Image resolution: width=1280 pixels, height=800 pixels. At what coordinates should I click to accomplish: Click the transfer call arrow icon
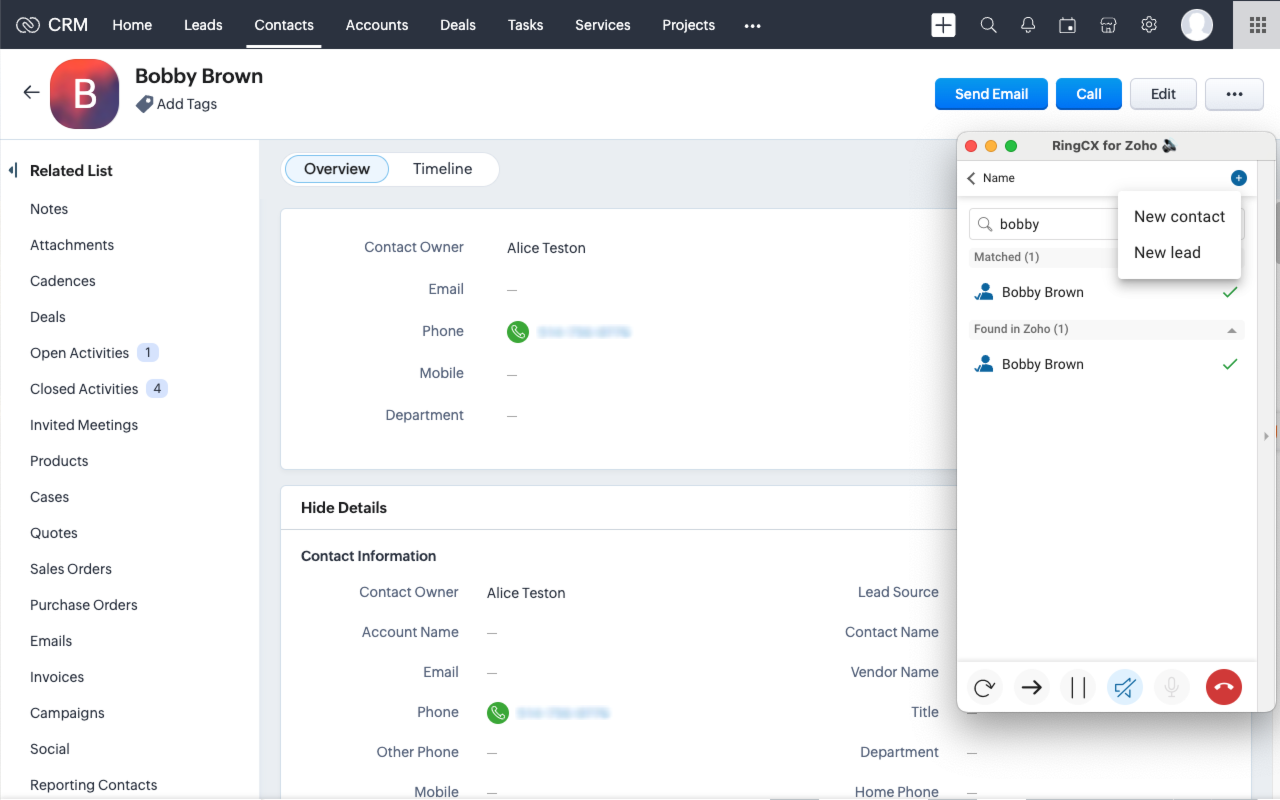[1031, 688]
